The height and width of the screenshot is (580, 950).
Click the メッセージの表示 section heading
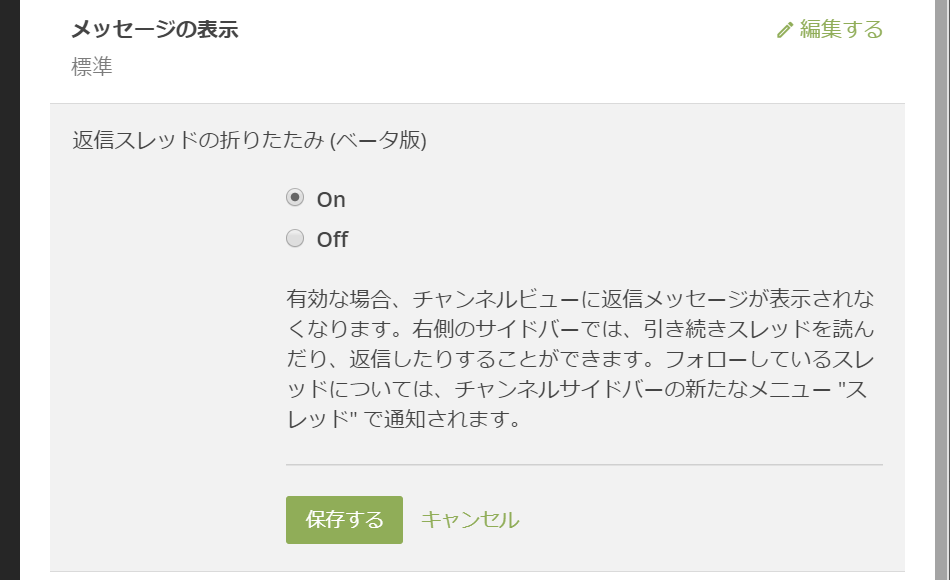[x=154, y=29]
